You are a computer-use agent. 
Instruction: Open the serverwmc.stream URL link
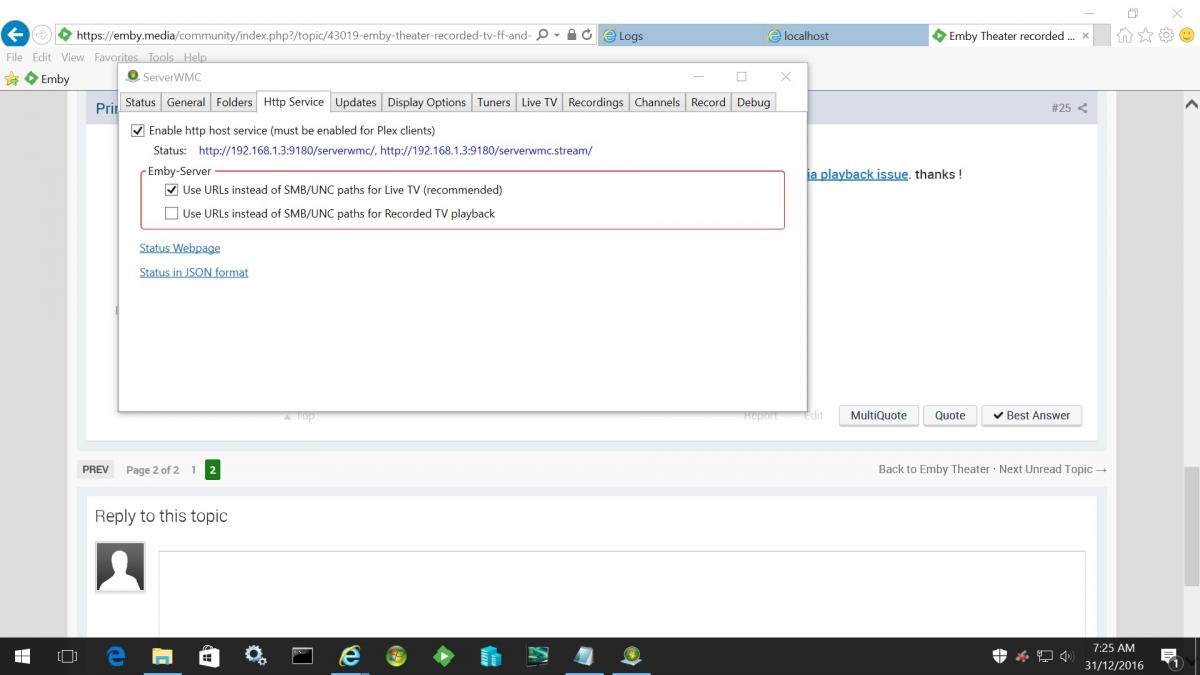(486, 151)
